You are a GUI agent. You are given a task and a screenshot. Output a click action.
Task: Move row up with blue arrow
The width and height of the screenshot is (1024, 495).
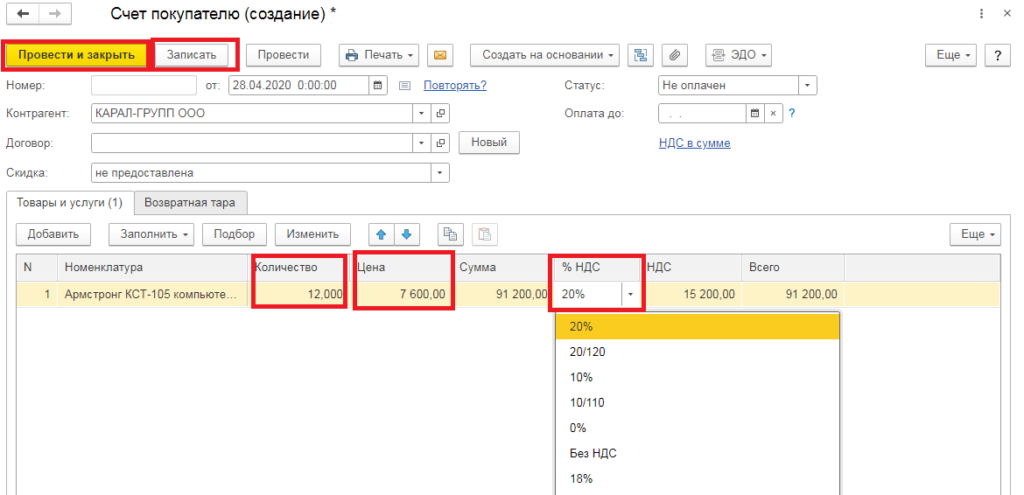click(382, 234)
